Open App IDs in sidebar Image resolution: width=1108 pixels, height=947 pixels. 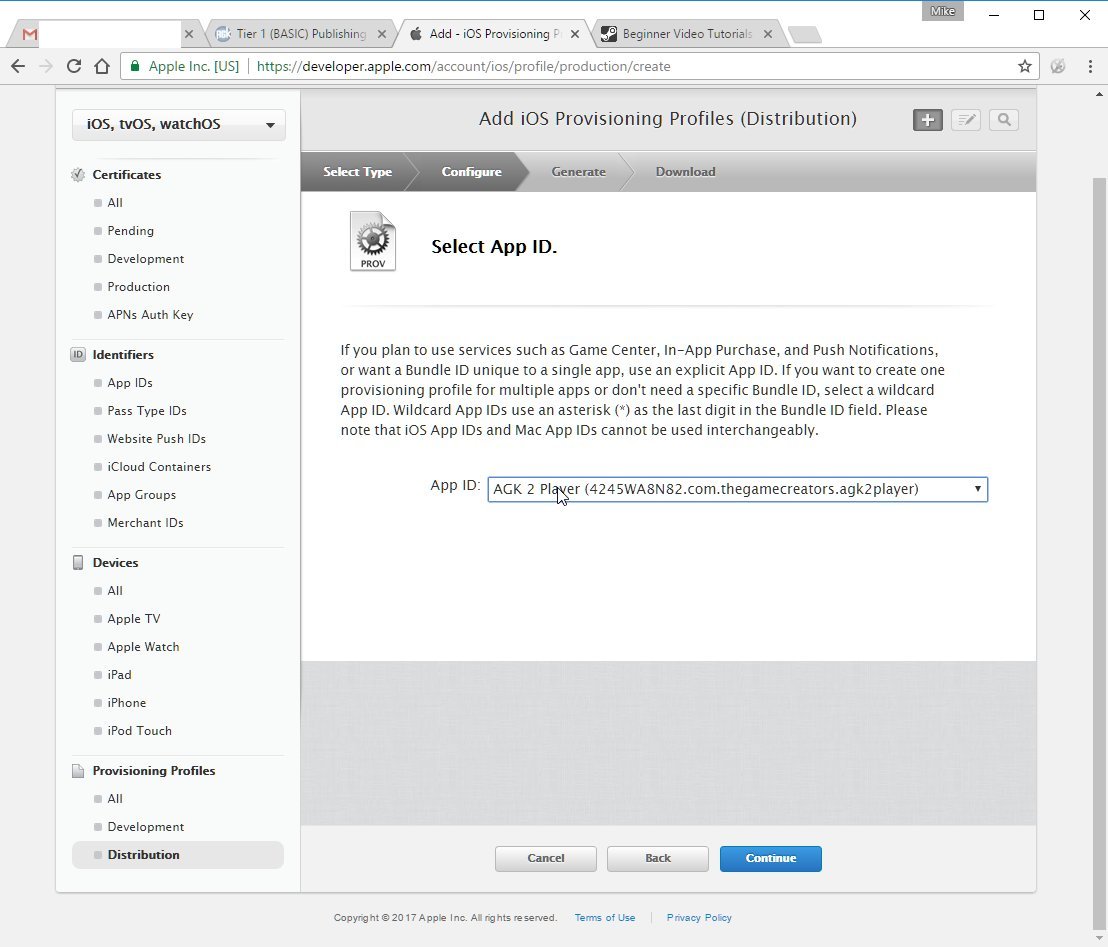click(x=129, y=383)
